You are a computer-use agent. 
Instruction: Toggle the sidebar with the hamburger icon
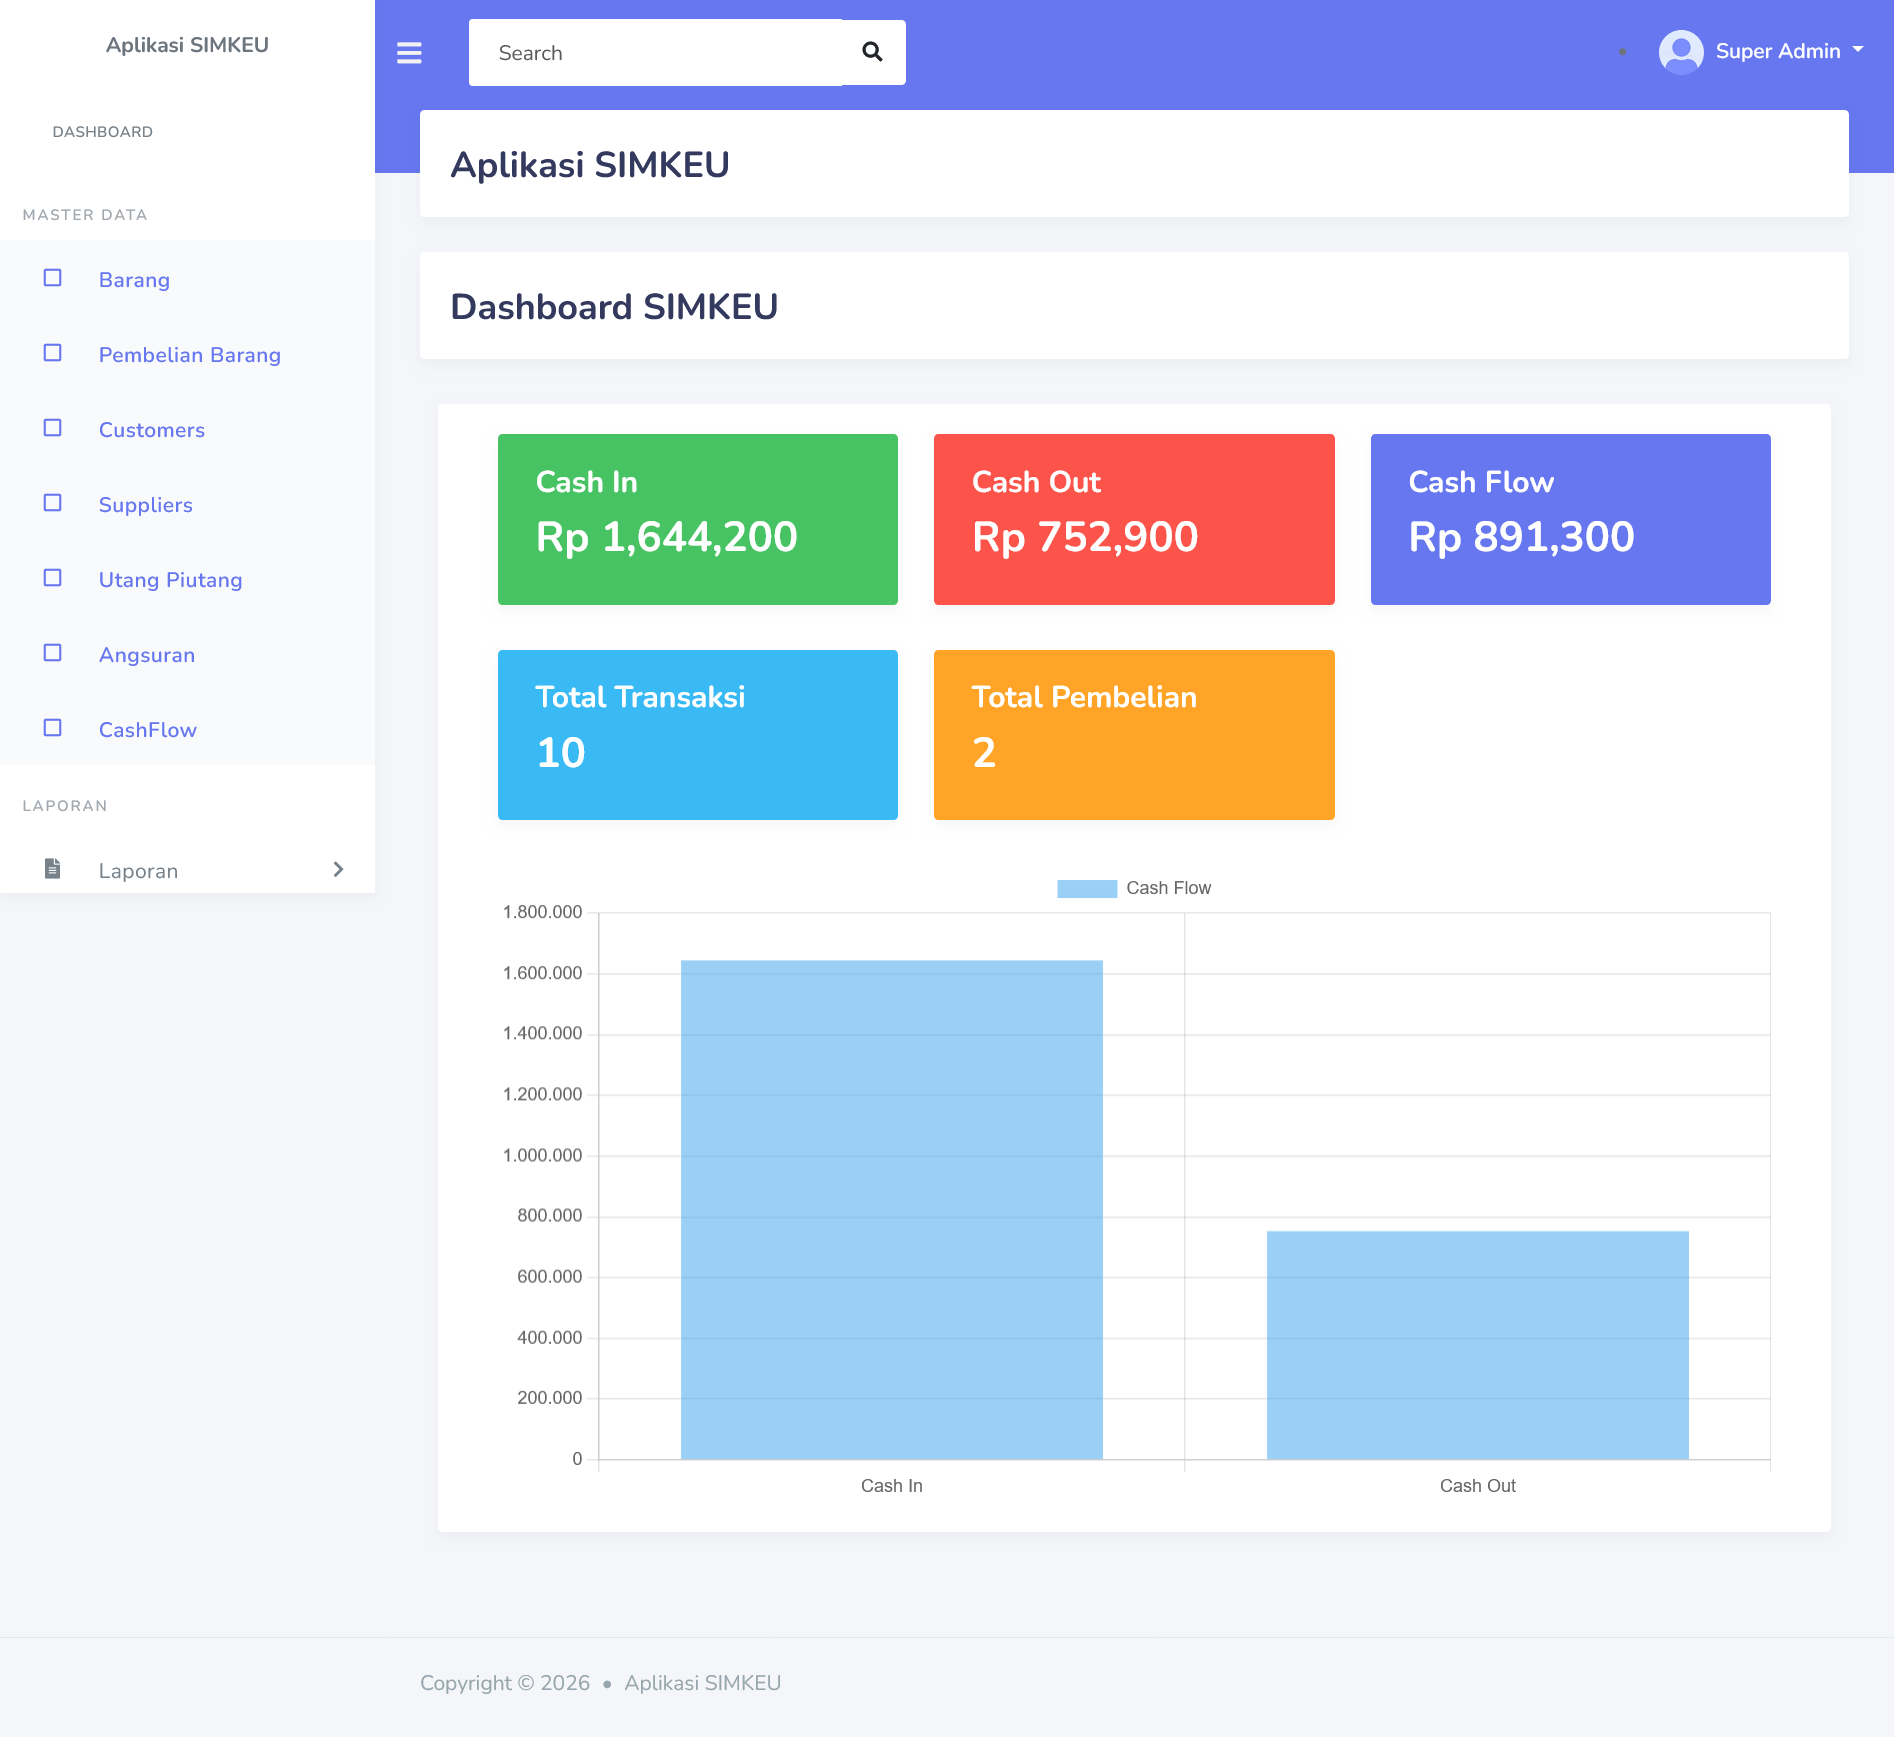[x=409, y=53]
